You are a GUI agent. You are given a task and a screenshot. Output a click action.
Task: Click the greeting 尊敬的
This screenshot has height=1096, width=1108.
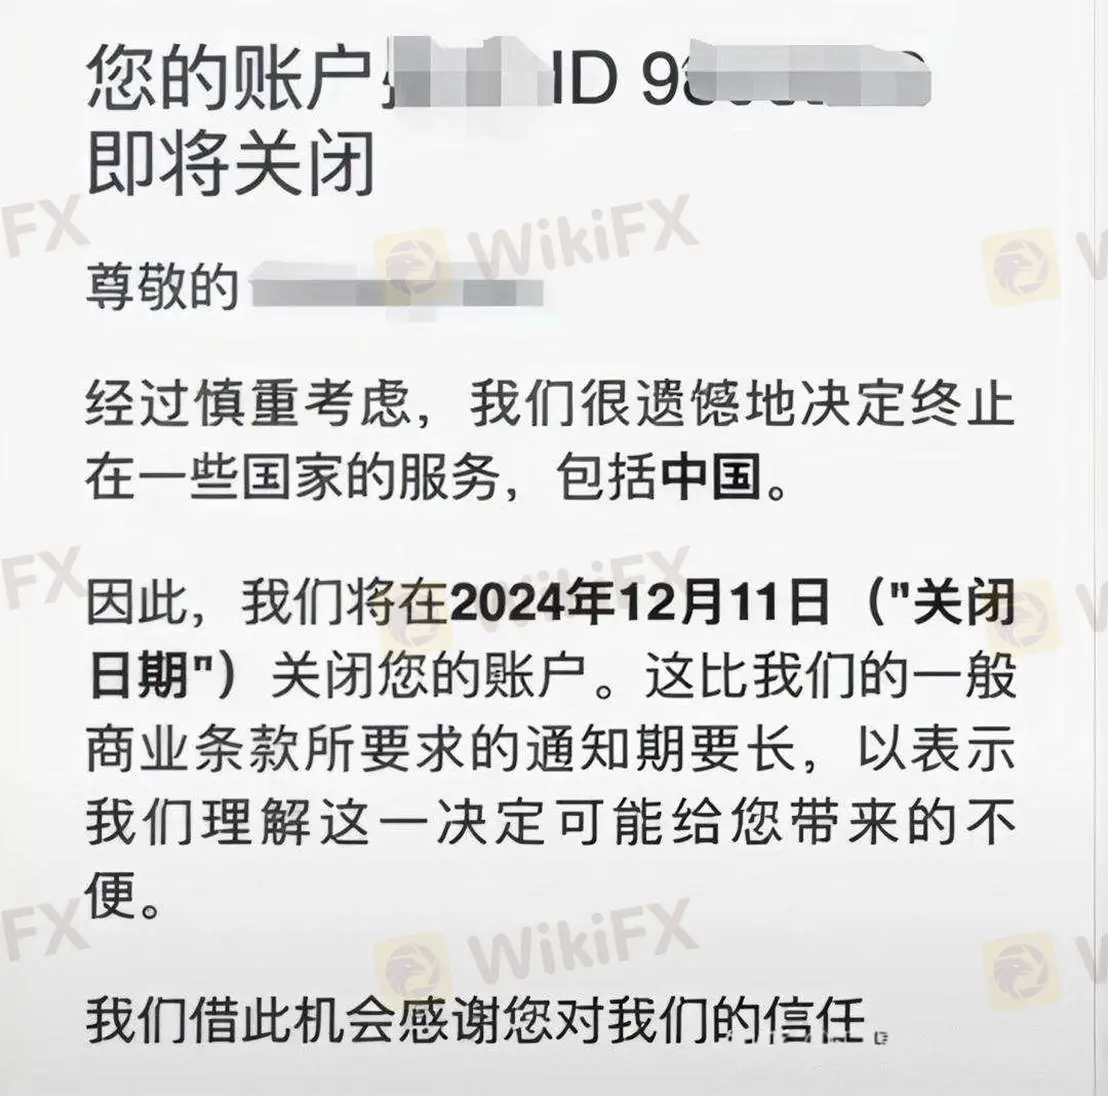(163, 286)
